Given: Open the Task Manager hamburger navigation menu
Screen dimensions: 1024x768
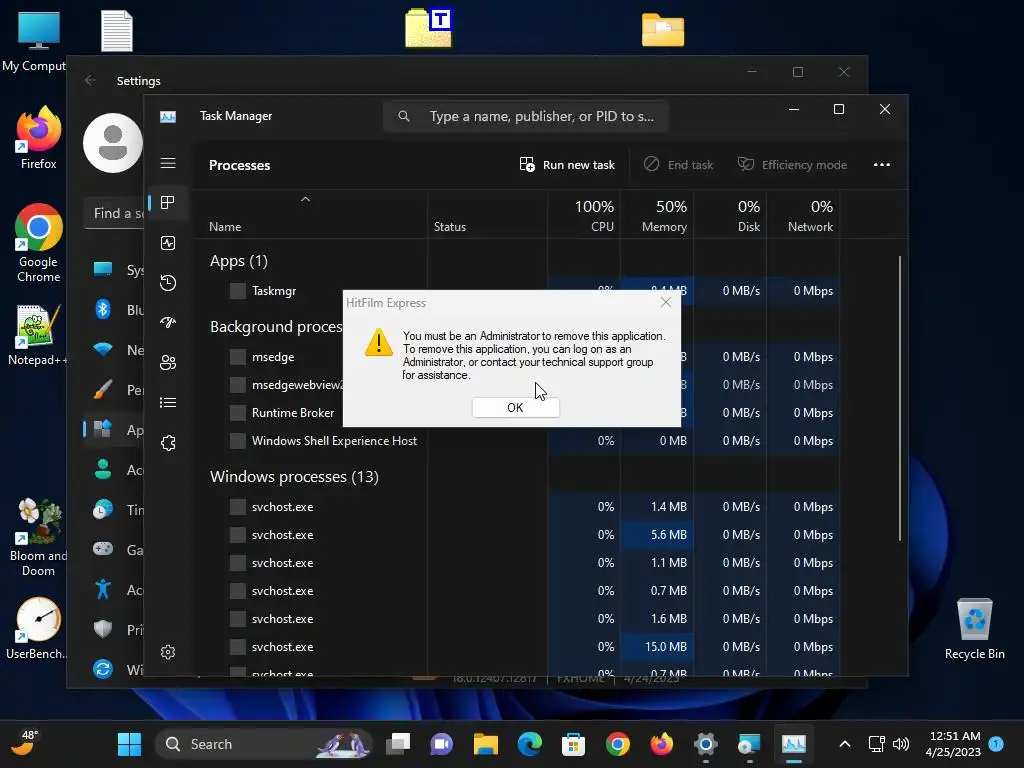Looking at the screenshot, I should pyautogui.click(x=168, y=163).
